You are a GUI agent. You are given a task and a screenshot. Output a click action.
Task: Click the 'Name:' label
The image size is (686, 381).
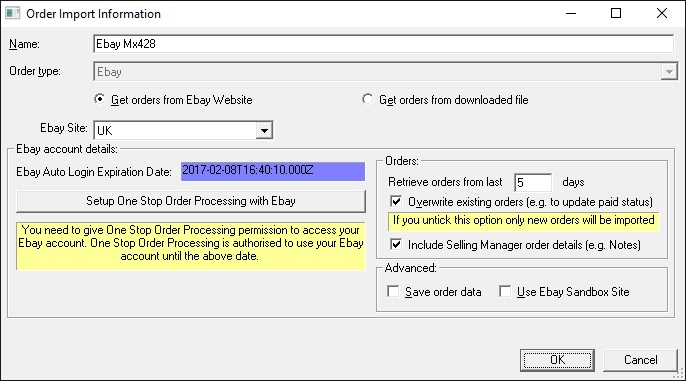24,44
